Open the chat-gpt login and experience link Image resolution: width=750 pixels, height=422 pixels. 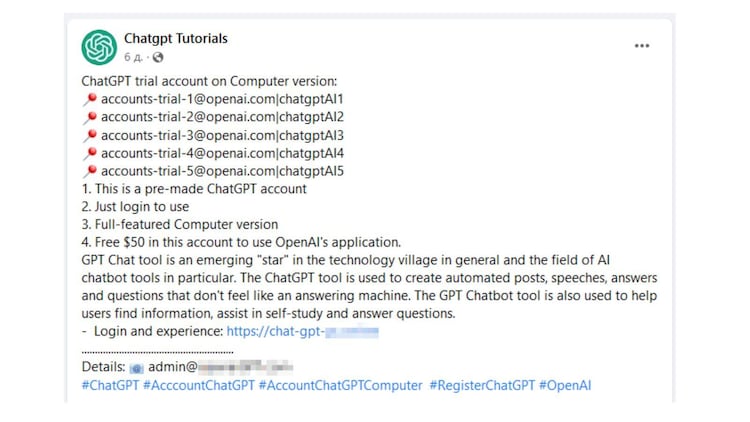pyautogui.click(x=302, y=331)
